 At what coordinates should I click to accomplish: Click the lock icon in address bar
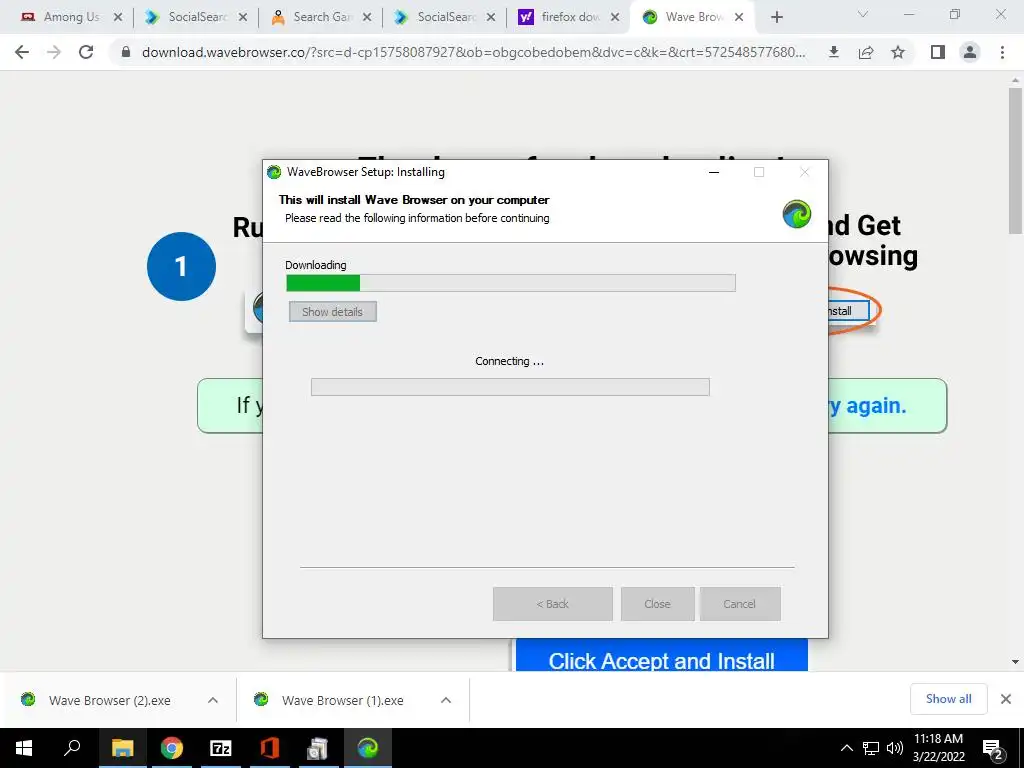(x=126, y=52)
